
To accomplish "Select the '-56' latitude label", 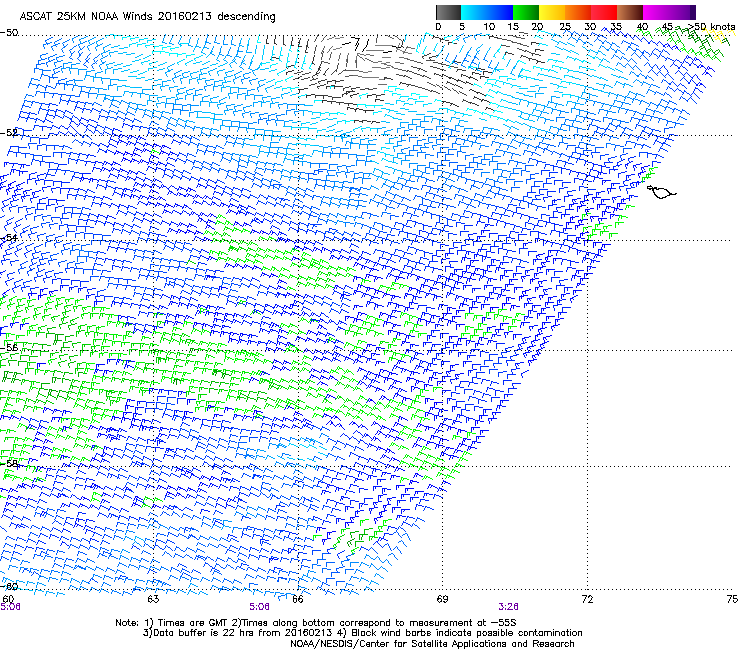I will (9, 347).
